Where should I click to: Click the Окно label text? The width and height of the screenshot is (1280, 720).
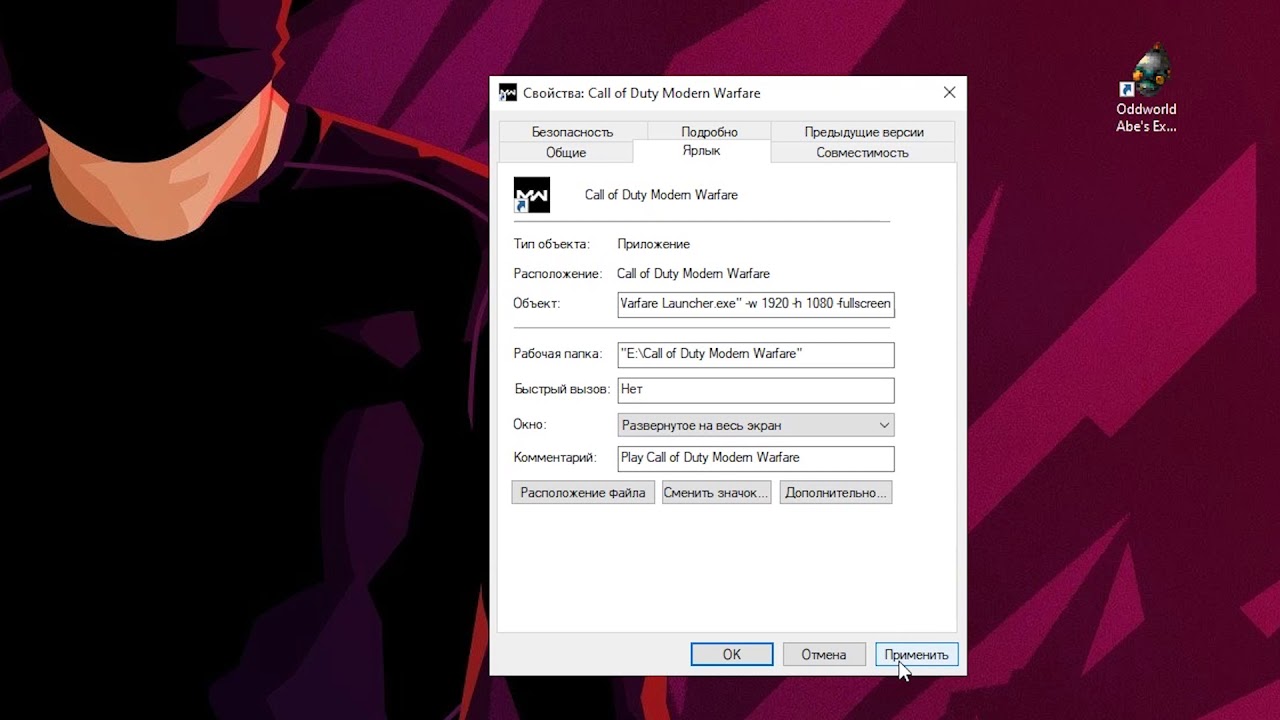(x=530, y=424)
